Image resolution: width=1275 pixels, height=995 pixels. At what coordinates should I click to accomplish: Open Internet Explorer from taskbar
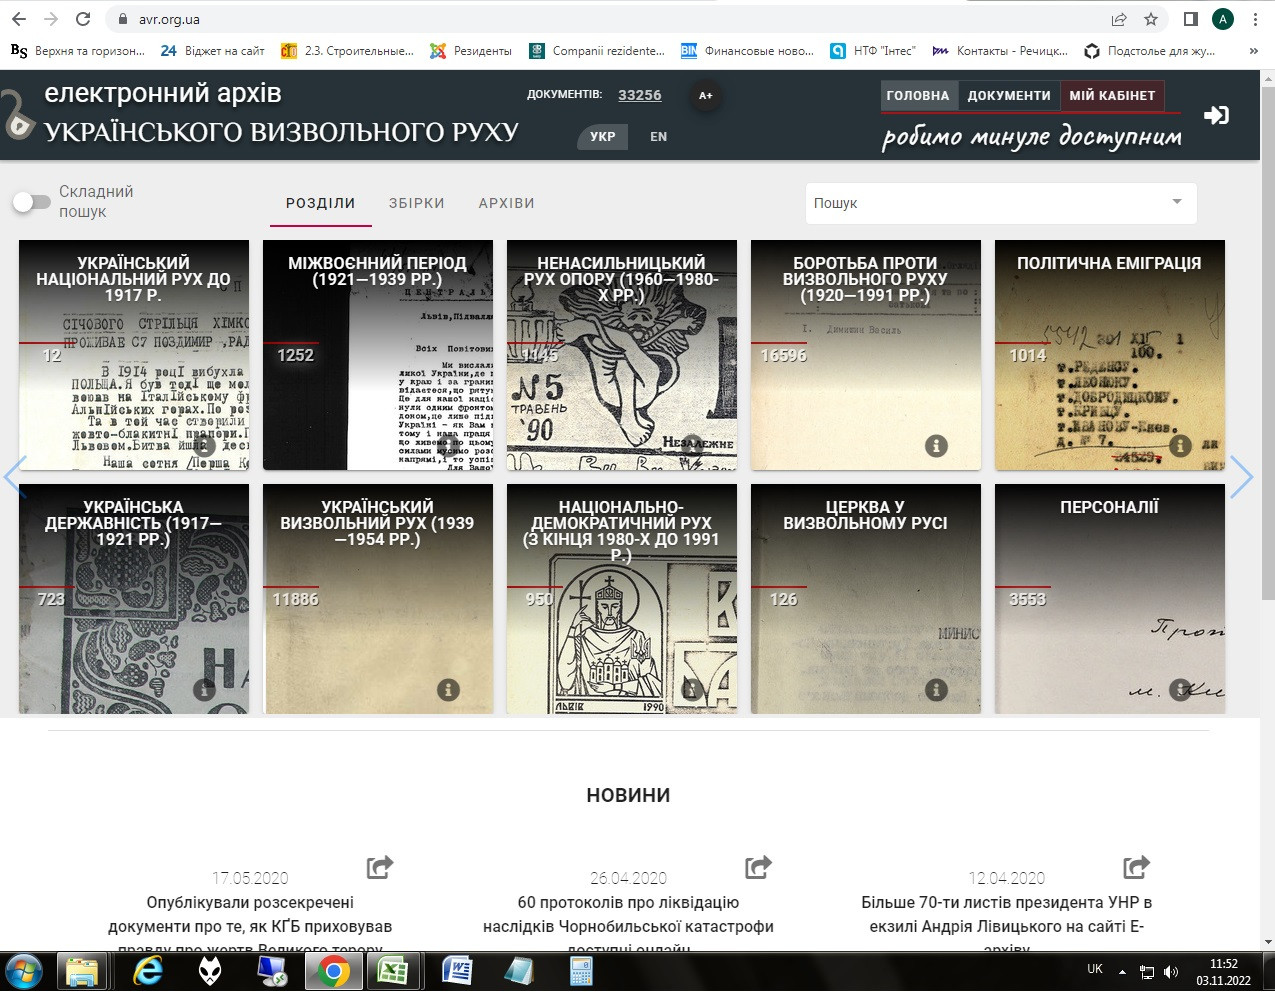[148, 972]
